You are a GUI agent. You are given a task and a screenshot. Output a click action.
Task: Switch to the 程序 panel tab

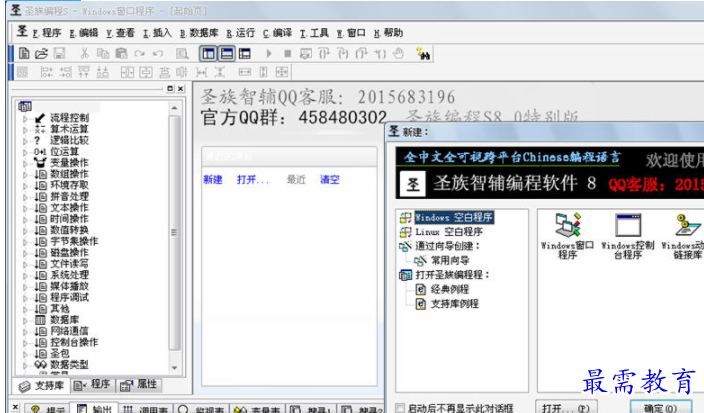92,385
